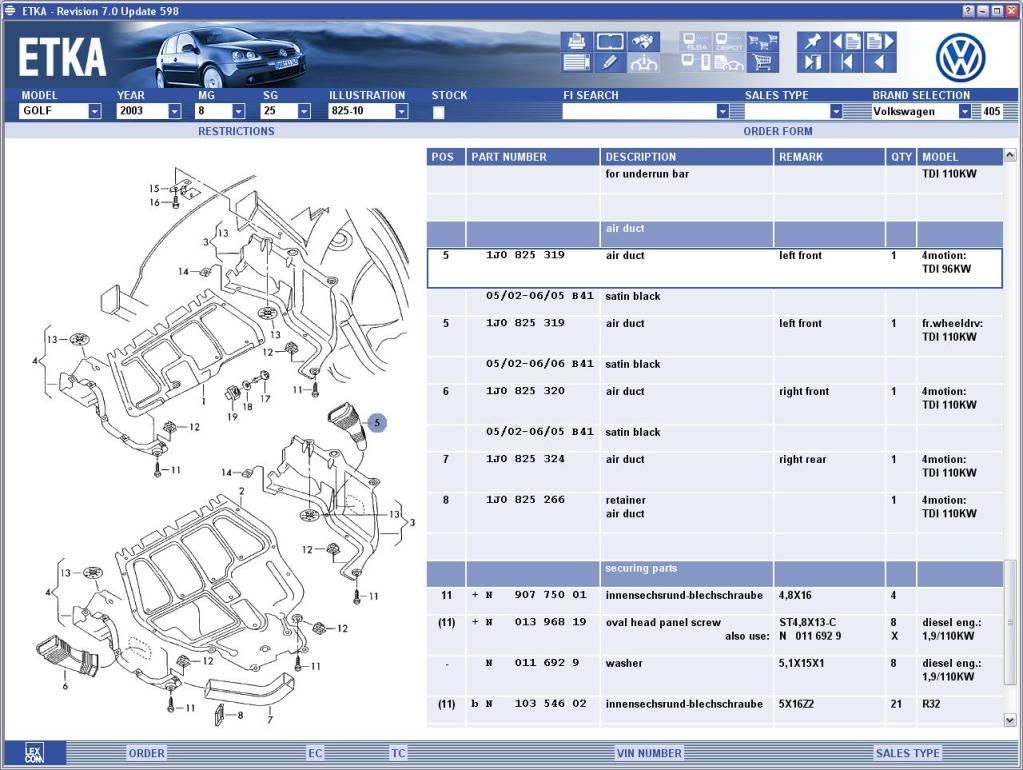The image size is (1023, 770).
Task: Click the parts list view icon
Action: pyautogui.click(x=577, y=63)
